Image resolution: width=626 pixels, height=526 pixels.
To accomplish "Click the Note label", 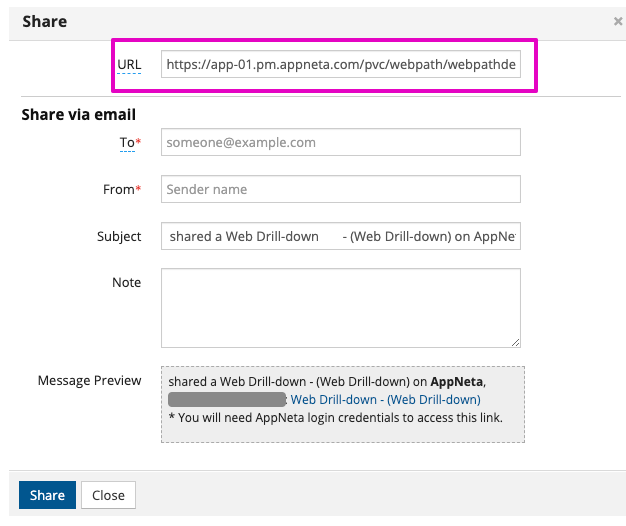I will pyautogui.click(x=126, y=282).
